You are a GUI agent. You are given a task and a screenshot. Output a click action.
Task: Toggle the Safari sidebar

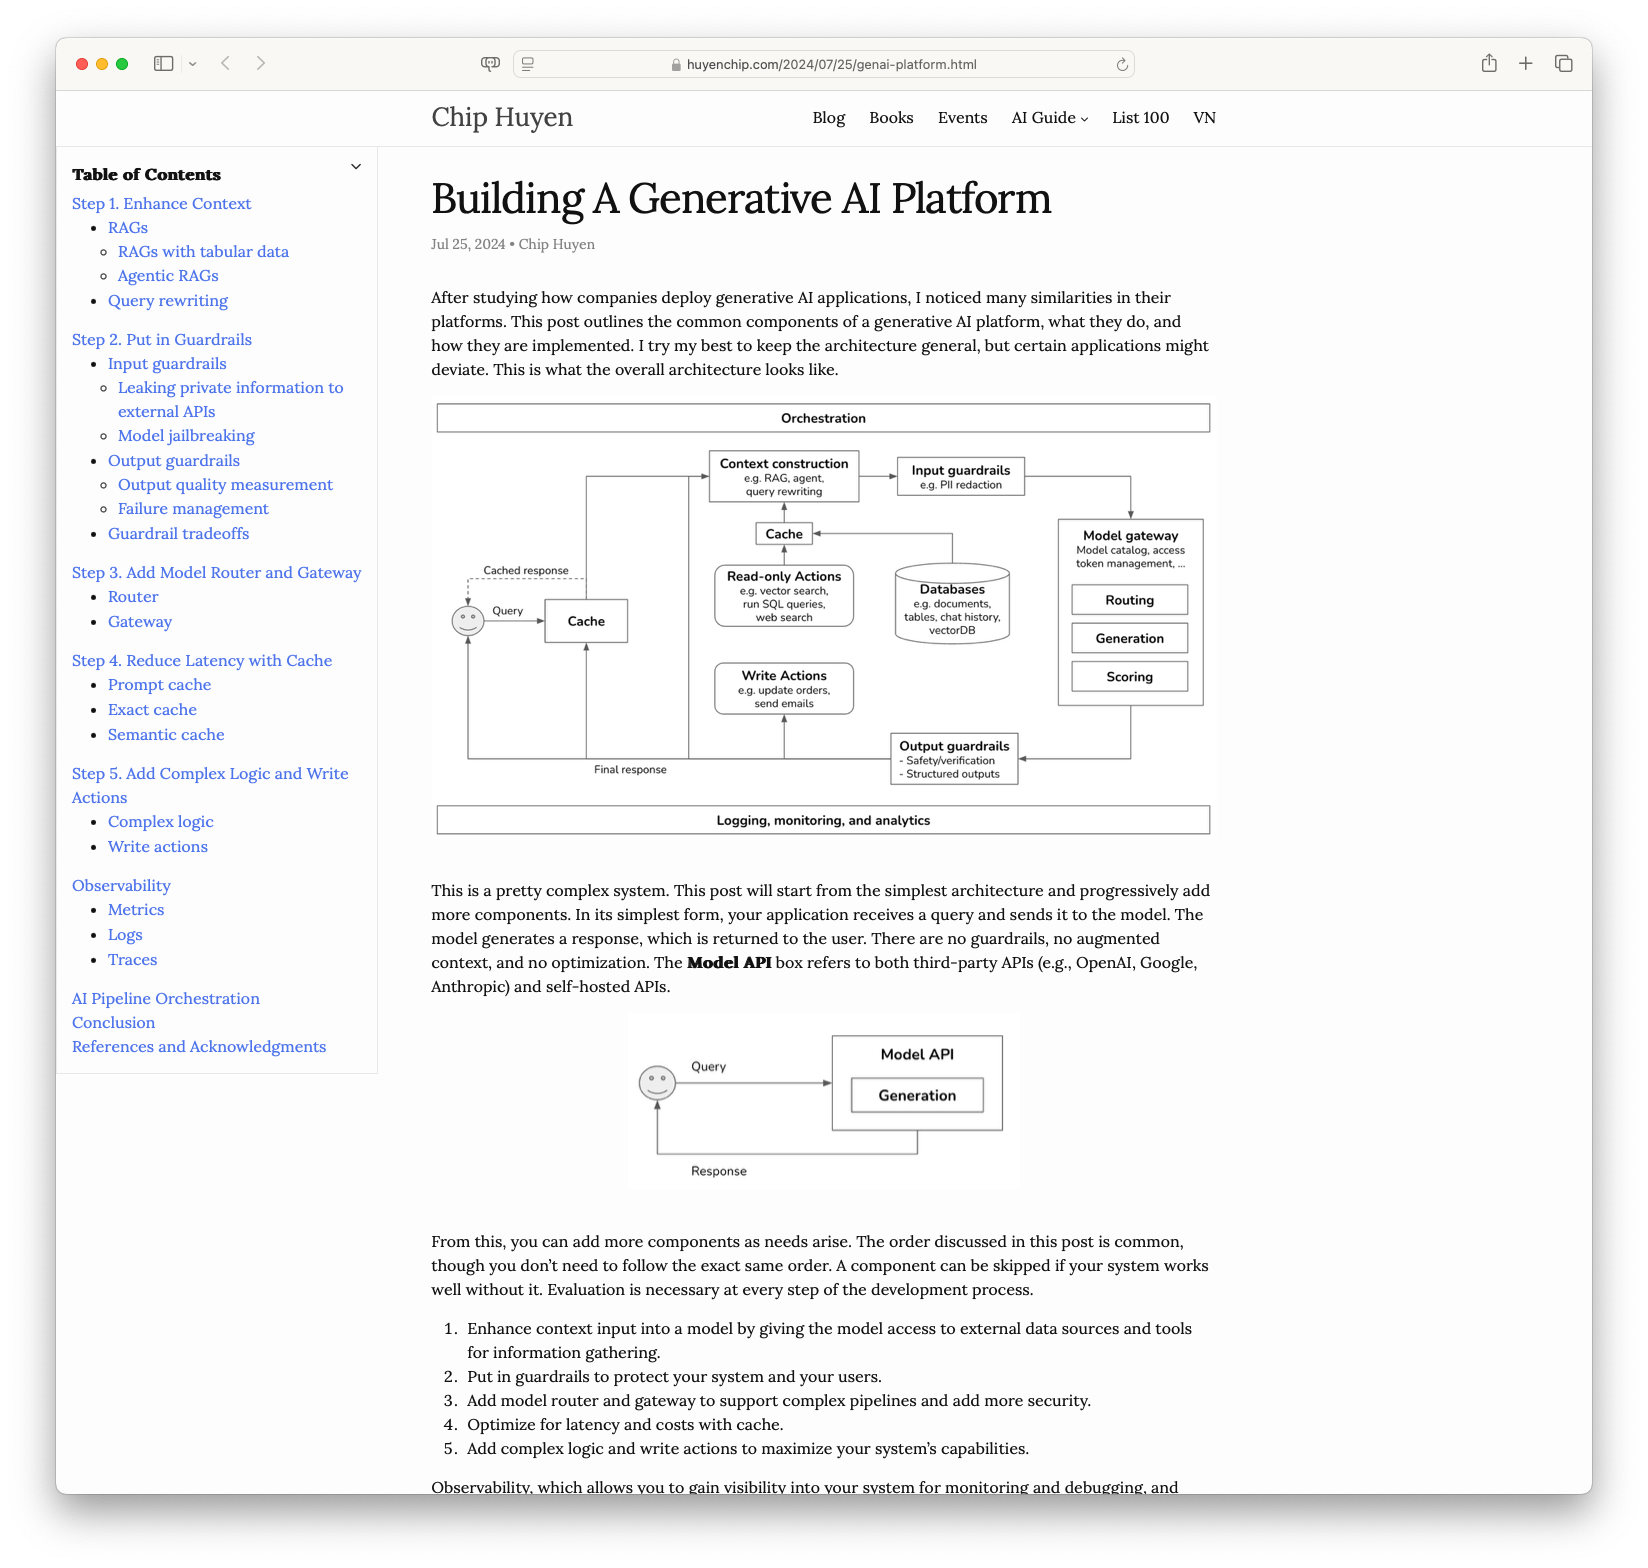tap(163, 63)
